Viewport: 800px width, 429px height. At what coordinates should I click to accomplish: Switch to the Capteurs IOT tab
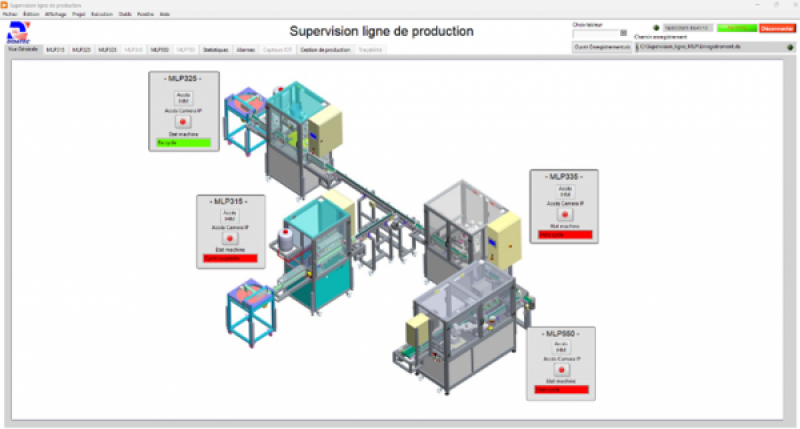coord(278,50)
